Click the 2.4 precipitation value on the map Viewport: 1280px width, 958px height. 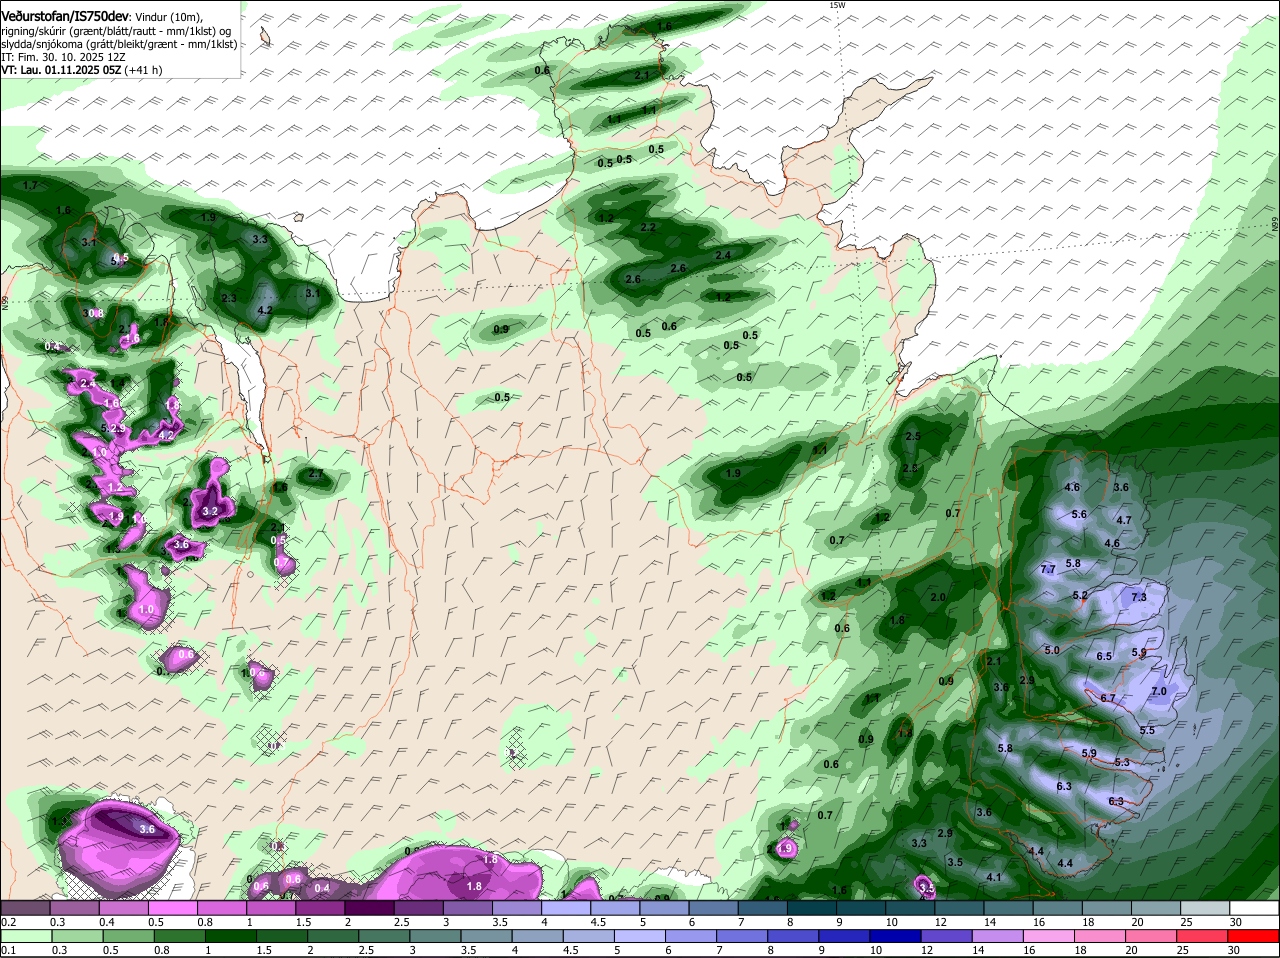coord(724,255)
